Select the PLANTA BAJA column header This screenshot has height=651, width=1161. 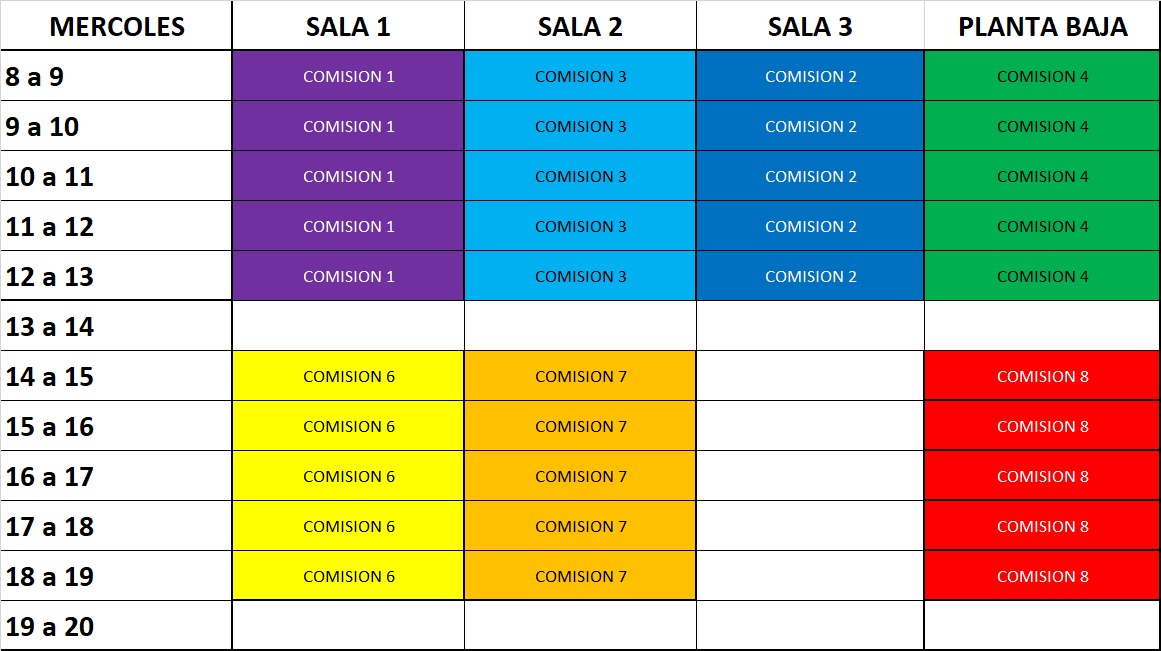coord(1042,27)
